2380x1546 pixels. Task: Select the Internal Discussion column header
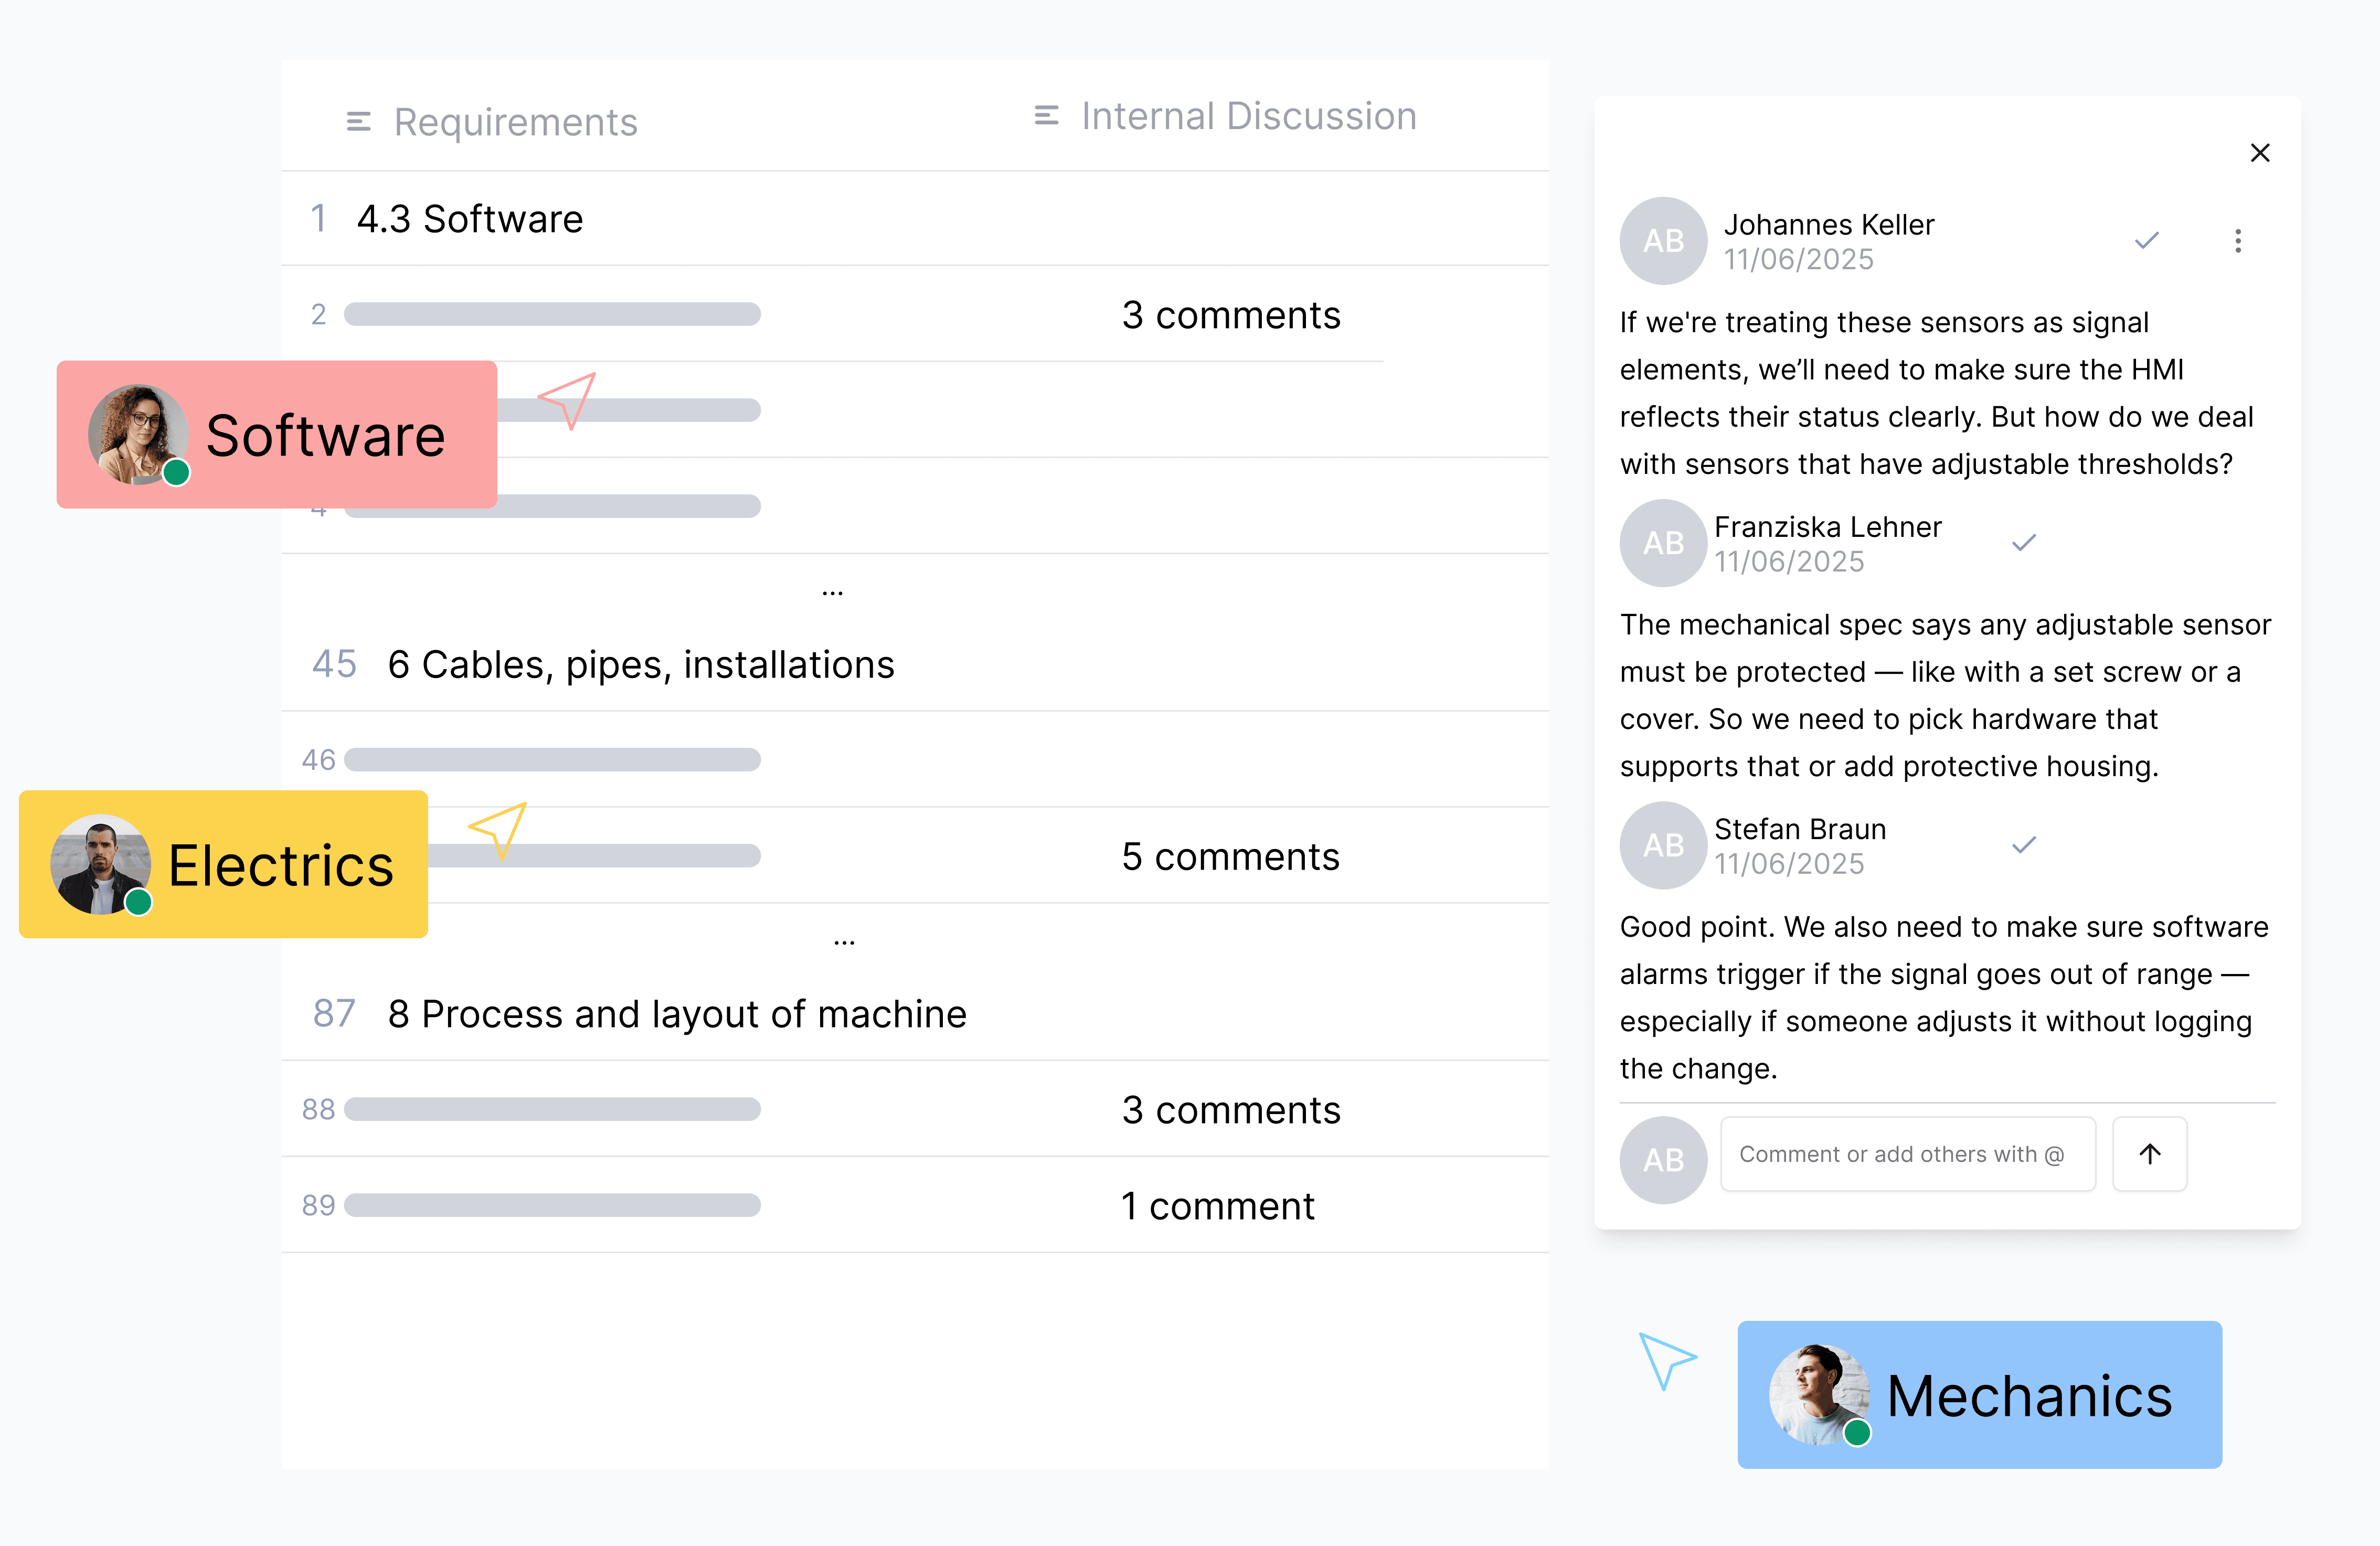(1248, 116)
